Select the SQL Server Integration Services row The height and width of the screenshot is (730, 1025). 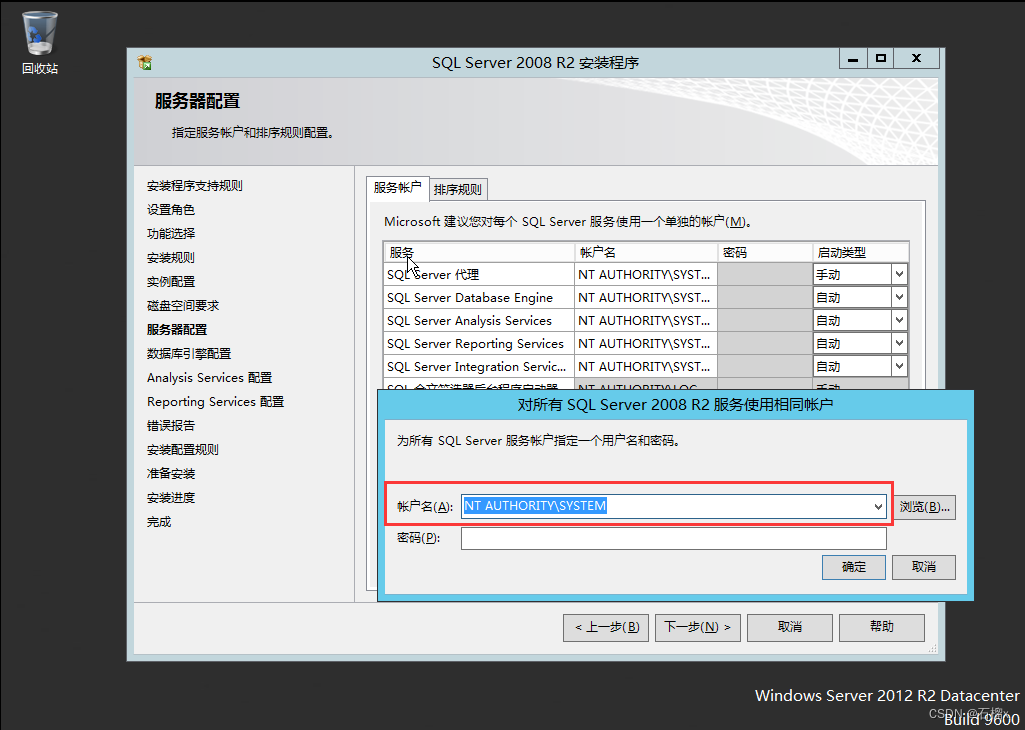(x=479, y=366)
